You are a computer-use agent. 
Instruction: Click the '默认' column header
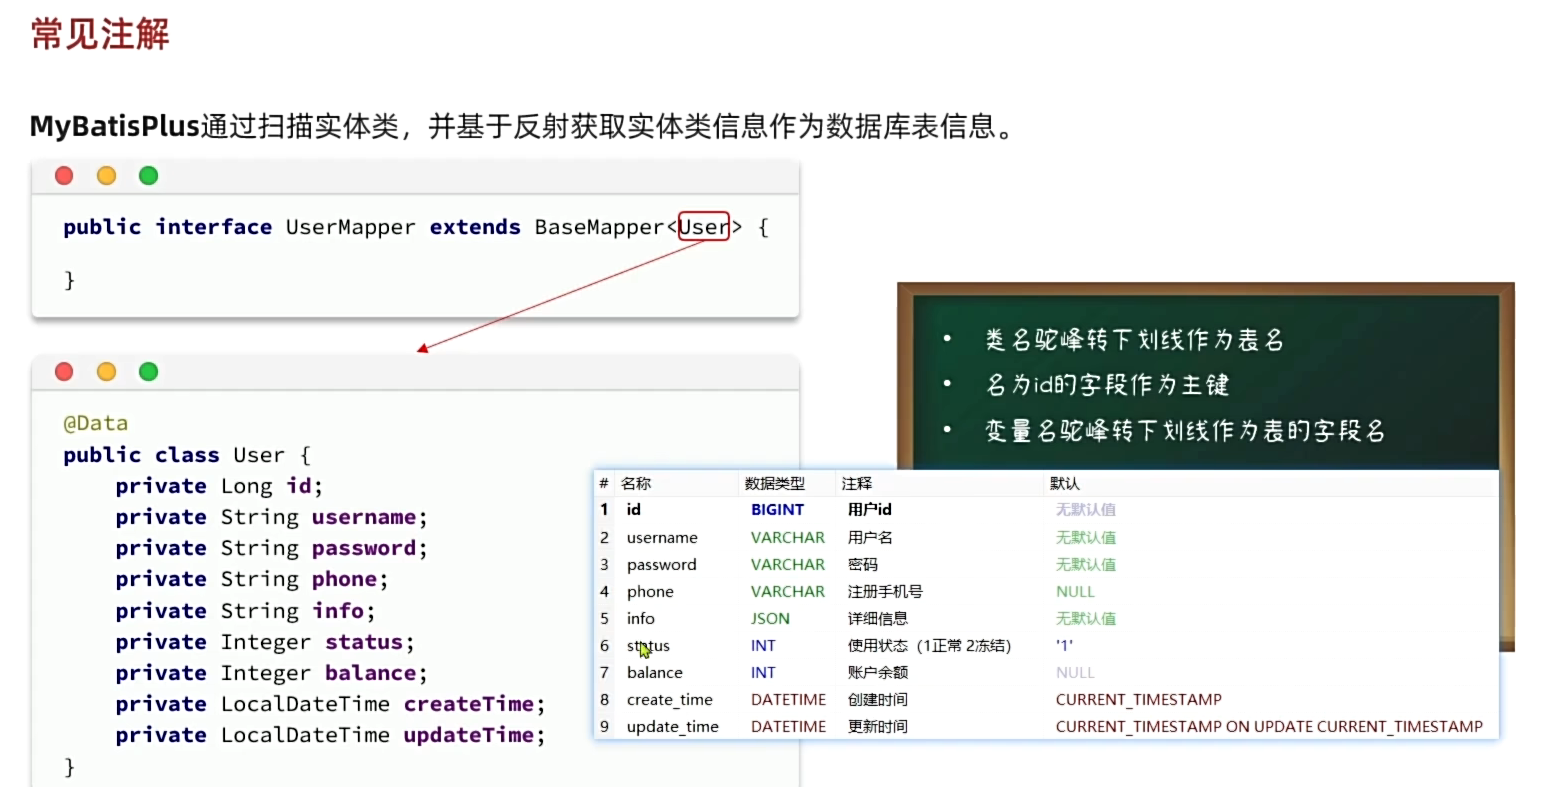(1065, 483)
